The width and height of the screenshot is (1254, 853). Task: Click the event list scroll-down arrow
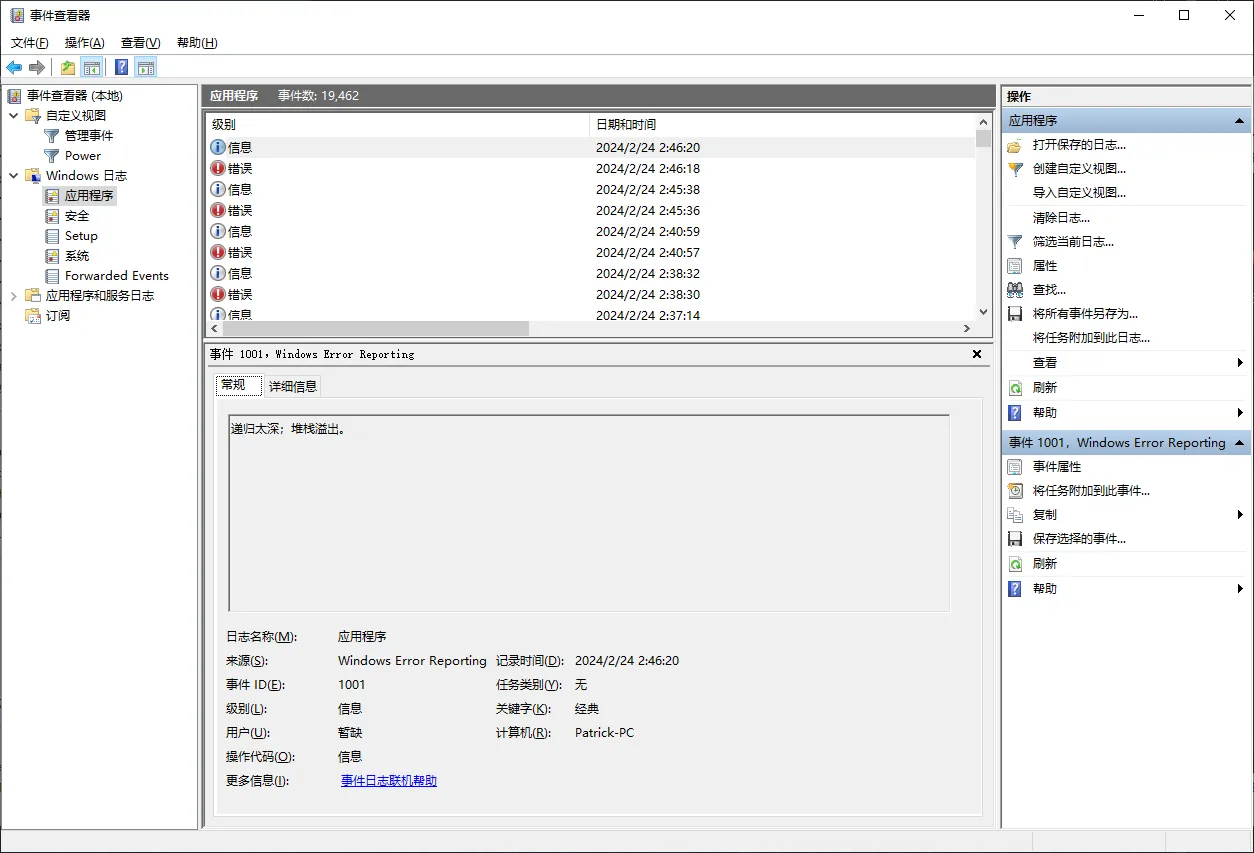tap(983, 312)
